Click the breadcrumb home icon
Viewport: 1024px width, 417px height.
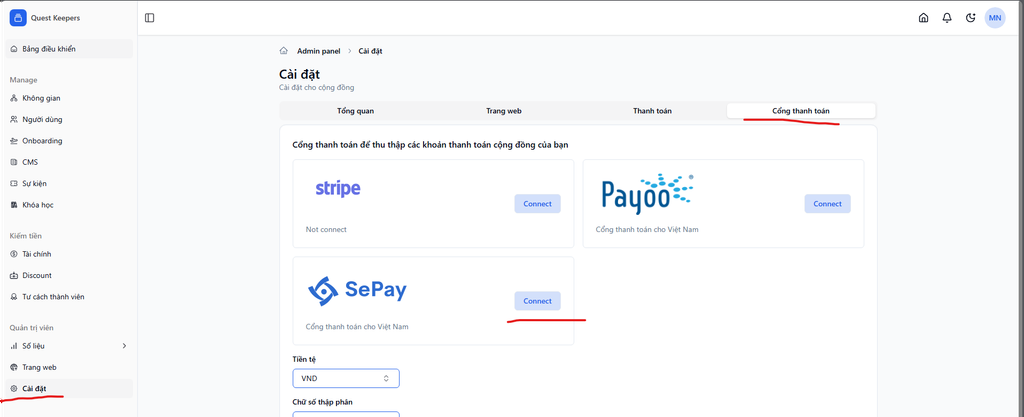[283, 50]
